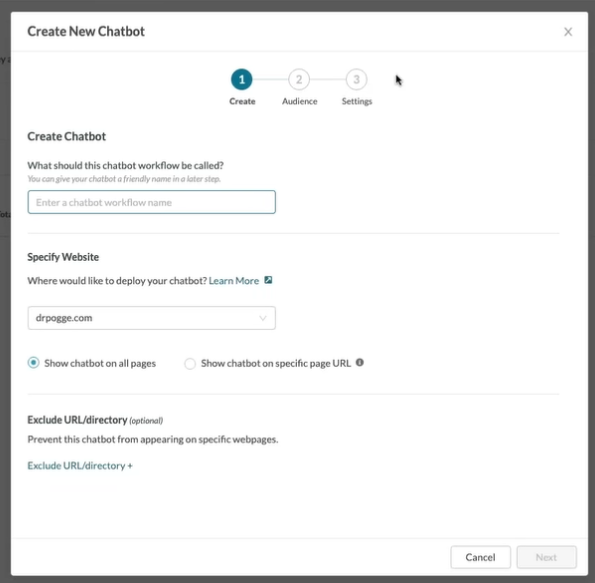Click the Settings step label
The height and width of the screenshot is (583, 595).
tap(357, 101)
